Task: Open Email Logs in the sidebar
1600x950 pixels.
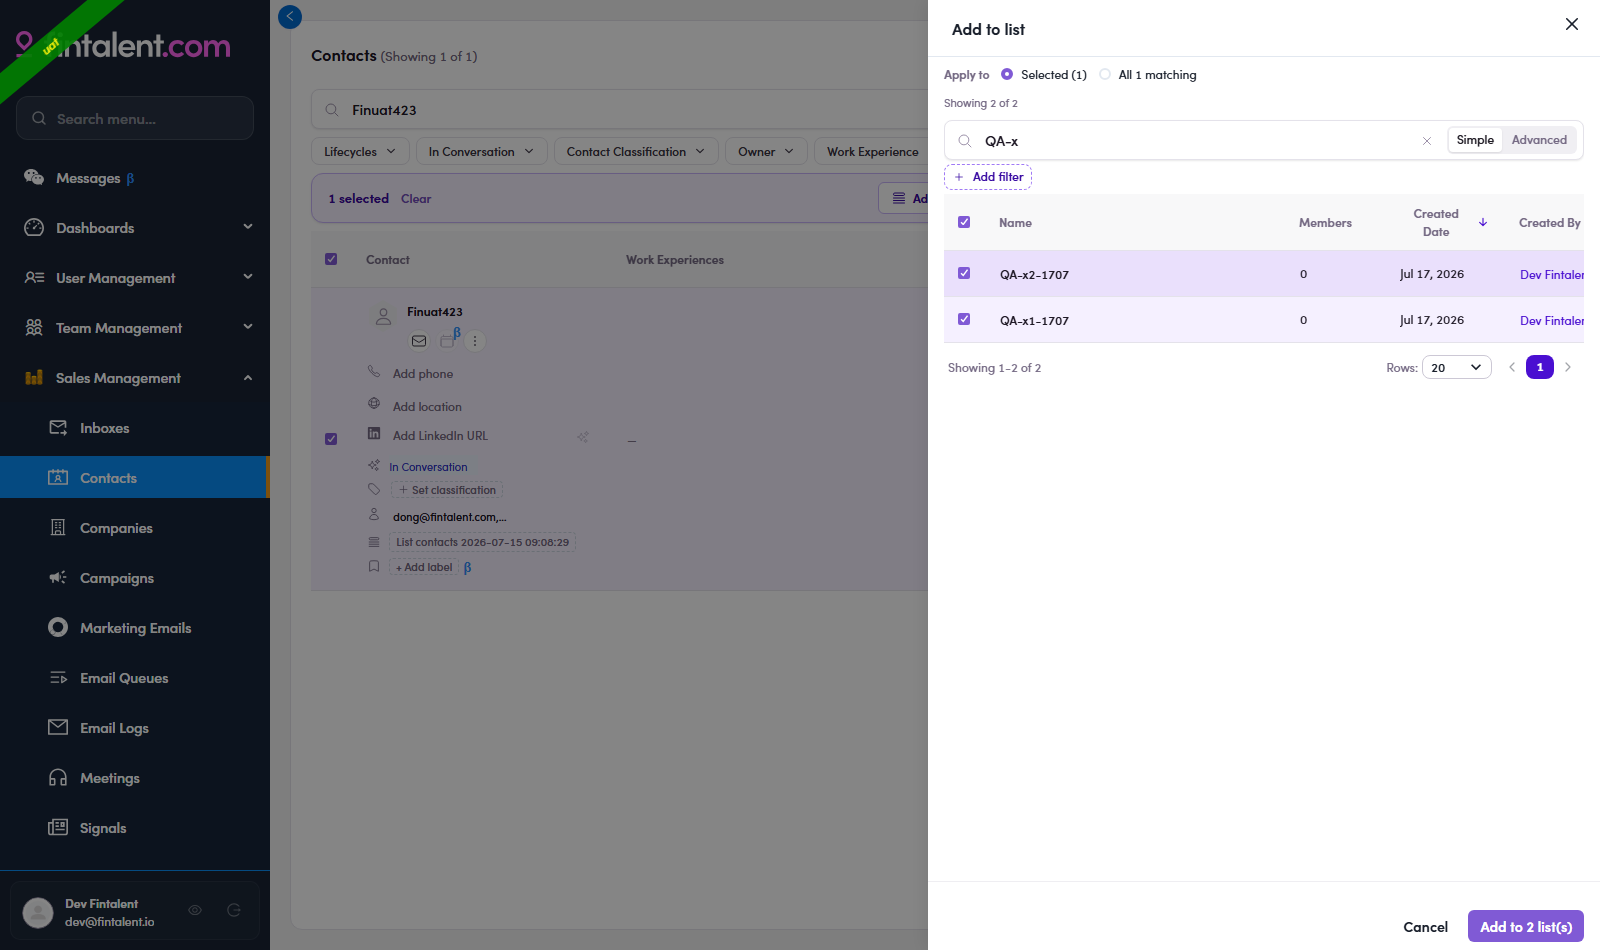Action: 135,728
